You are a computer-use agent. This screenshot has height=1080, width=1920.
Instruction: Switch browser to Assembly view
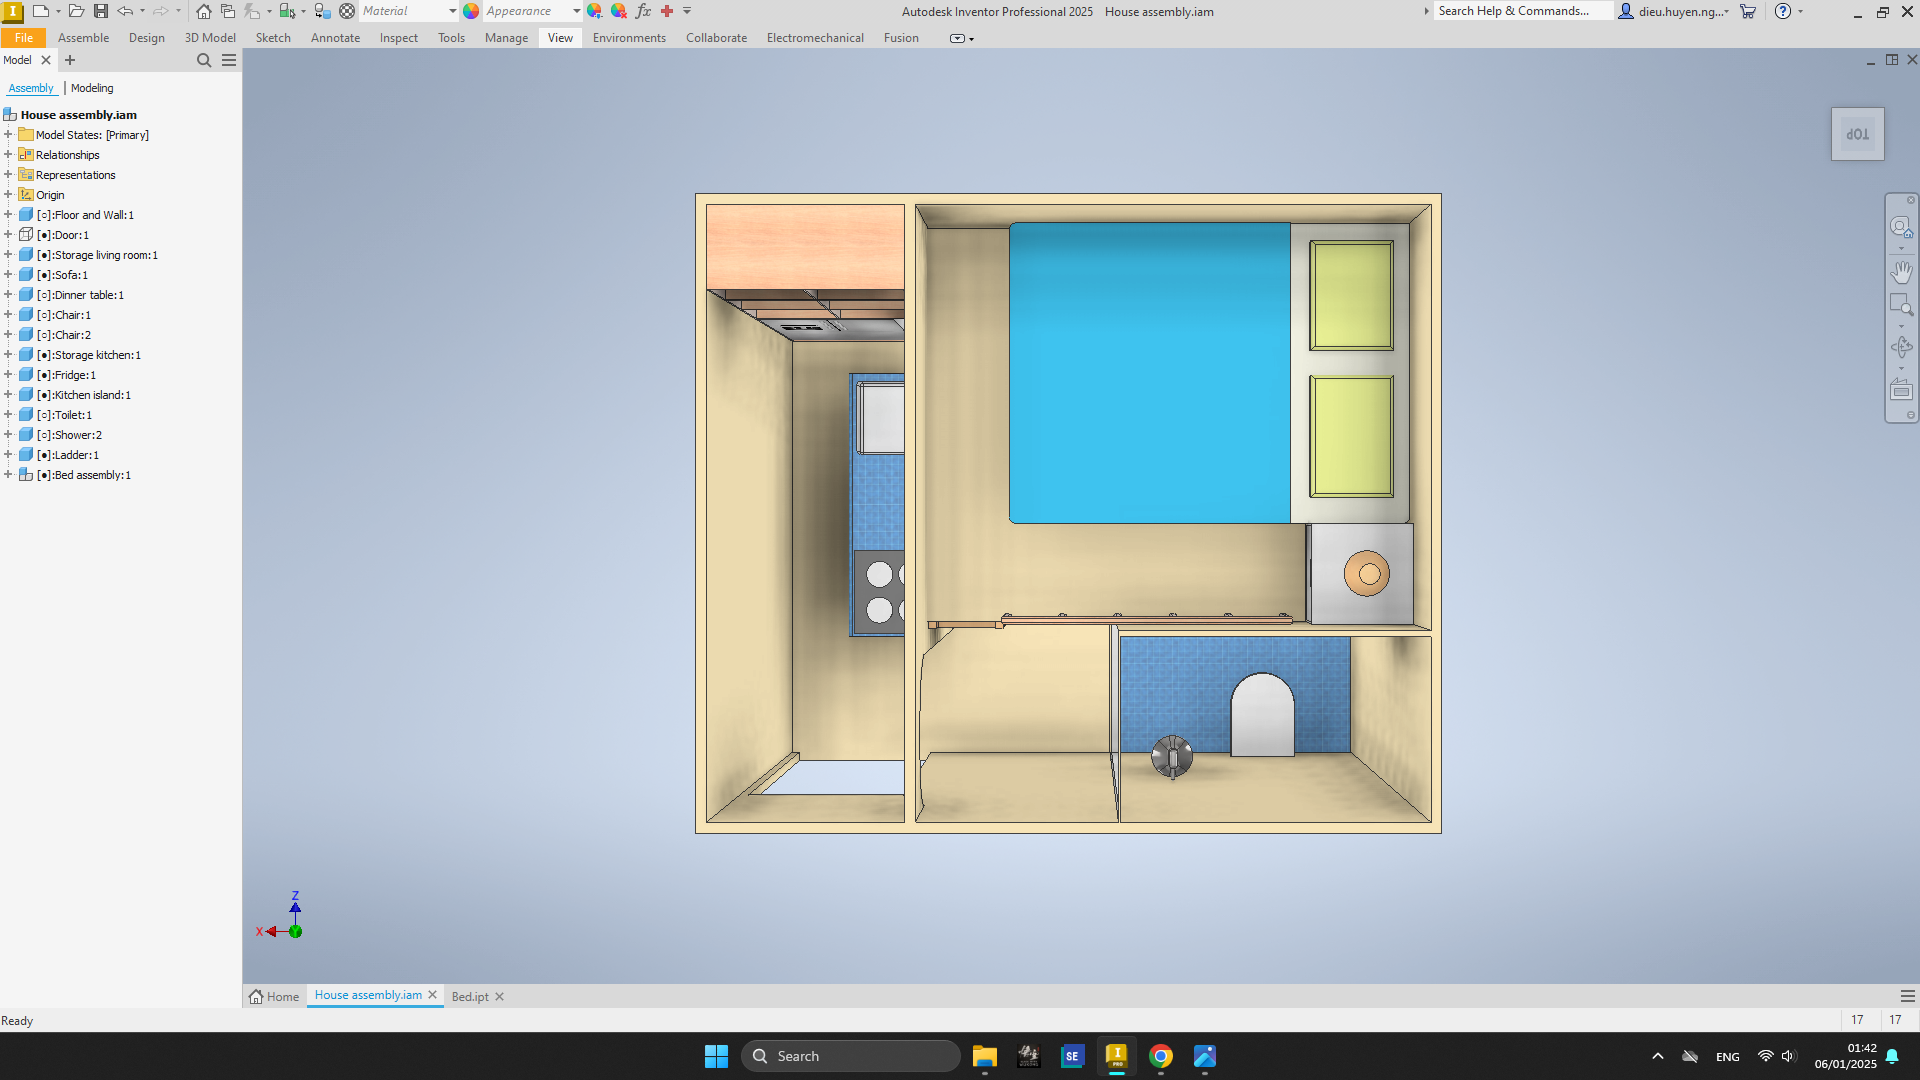[x=31, y=88]
